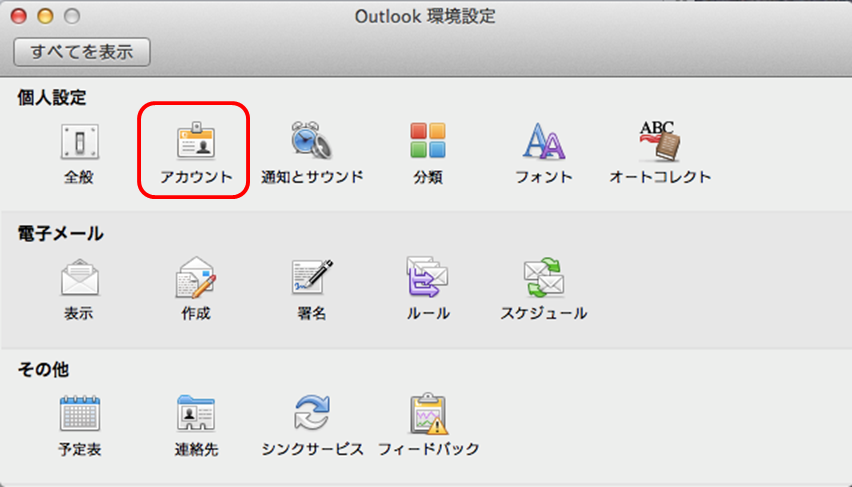Select the 分類 (Categories) colored squares icon
This screenshot has width=852, height=487.
[x=428, y=143]
